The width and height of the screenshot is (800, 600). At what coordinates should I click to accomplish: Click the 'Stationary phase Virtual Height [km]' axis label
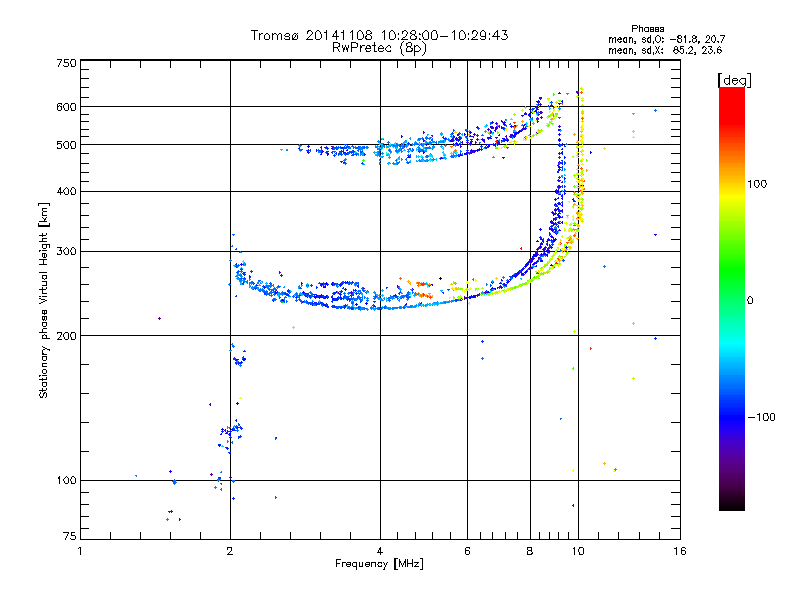point(44,300)
